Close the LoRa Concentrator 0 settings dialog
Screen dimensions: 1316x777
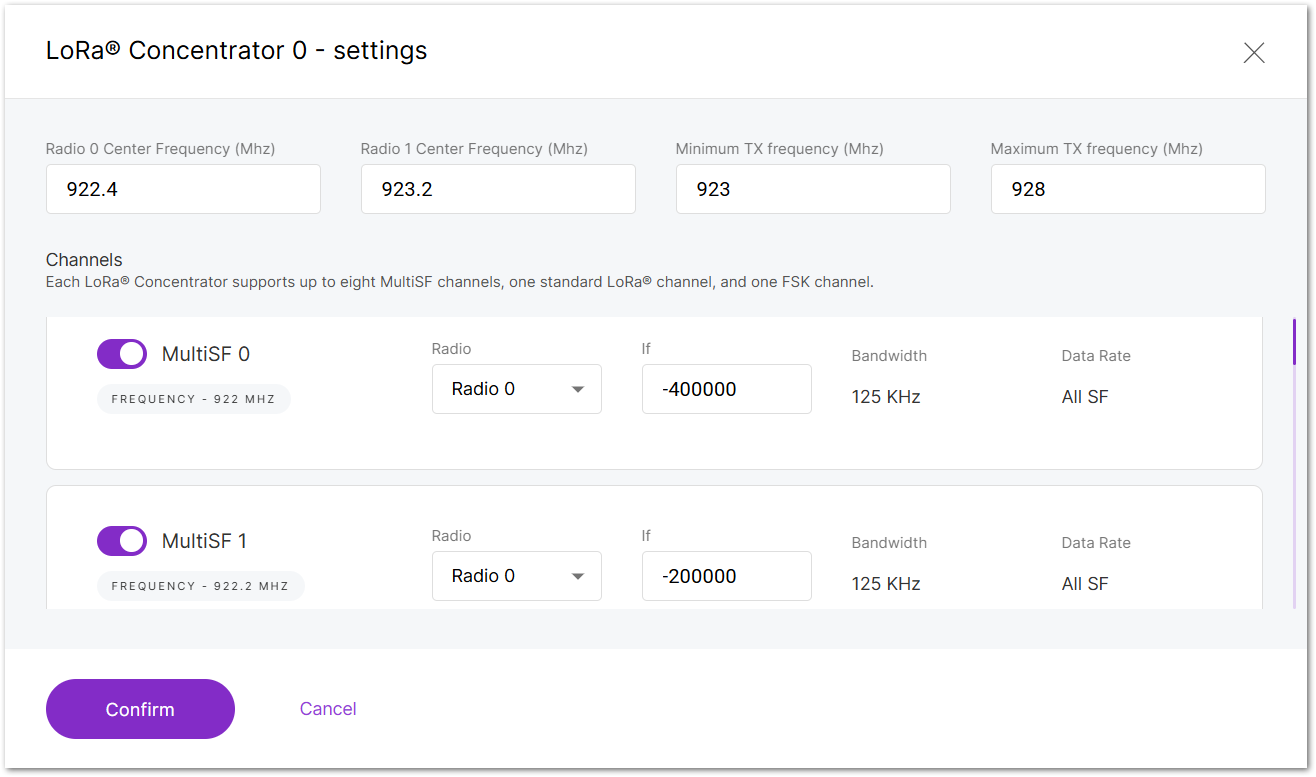pos(1254,53)
